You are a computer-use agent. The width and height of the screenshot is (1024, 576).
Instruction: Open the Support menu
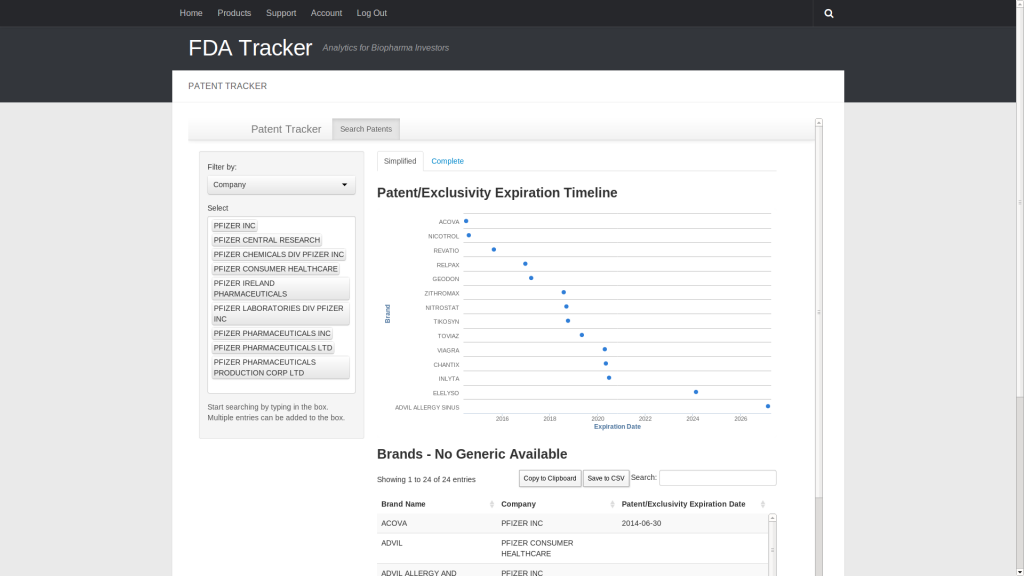[x=281, y=13]
